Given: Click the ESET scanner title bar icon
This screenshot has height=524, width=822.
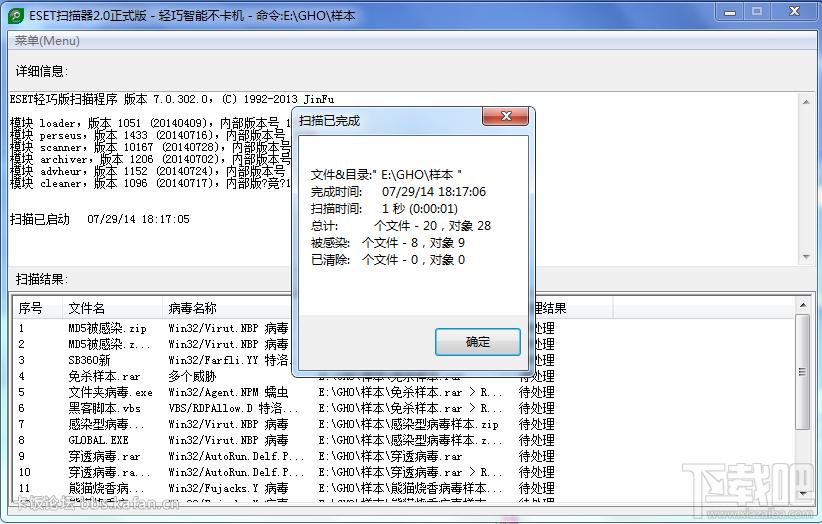Looking at the screenshot, I should tap(16, 15).
